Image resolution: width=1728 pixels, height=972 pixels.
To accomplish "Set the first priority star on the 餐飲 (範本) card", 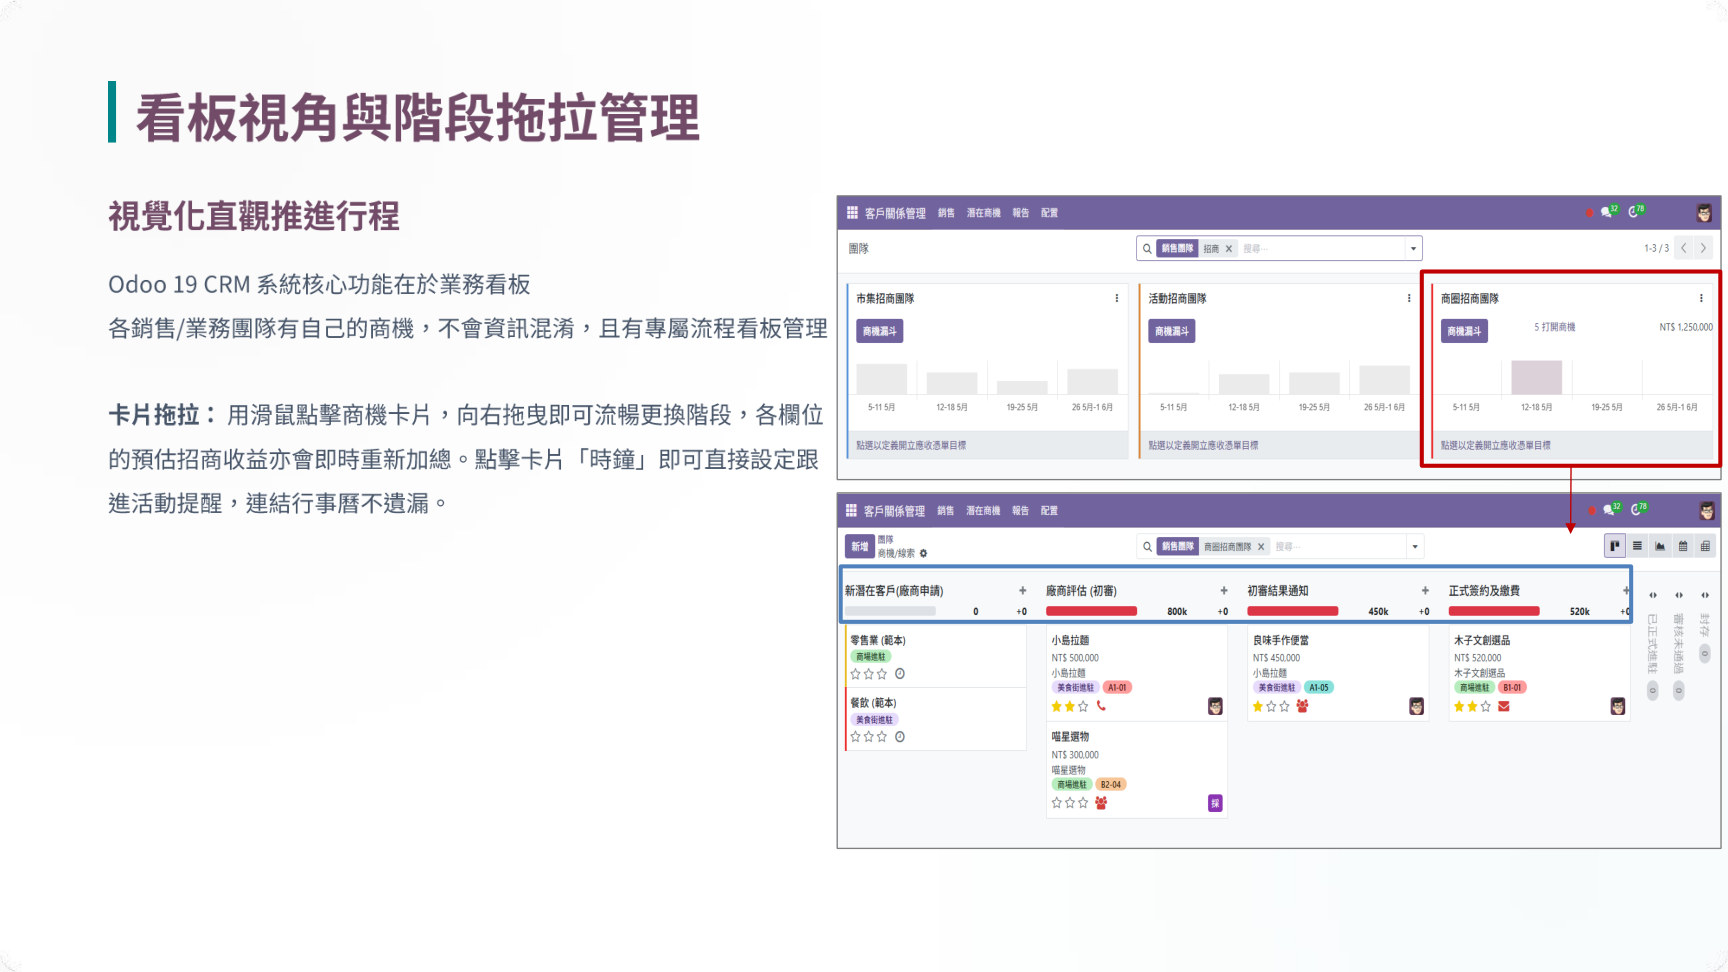I will (x=855, y=737).
